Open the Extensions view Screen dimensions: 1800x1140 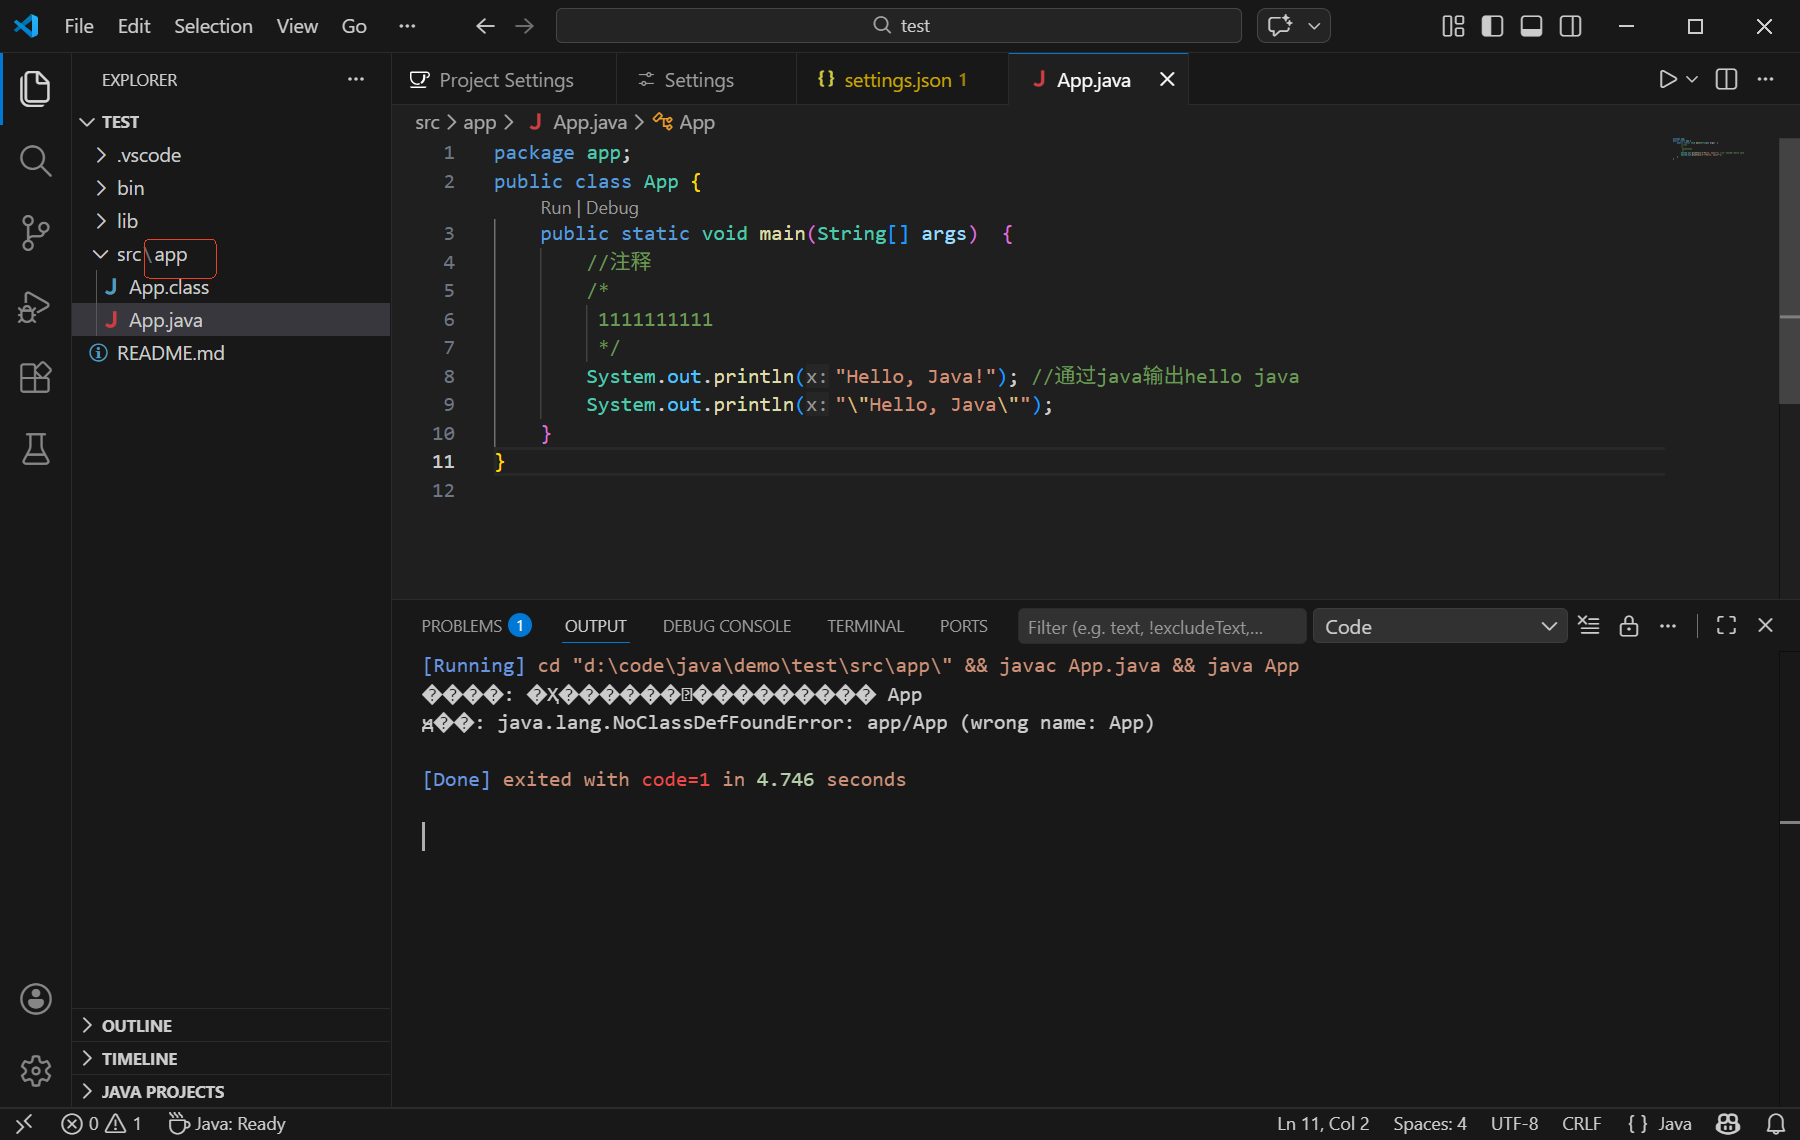point(36,377)
